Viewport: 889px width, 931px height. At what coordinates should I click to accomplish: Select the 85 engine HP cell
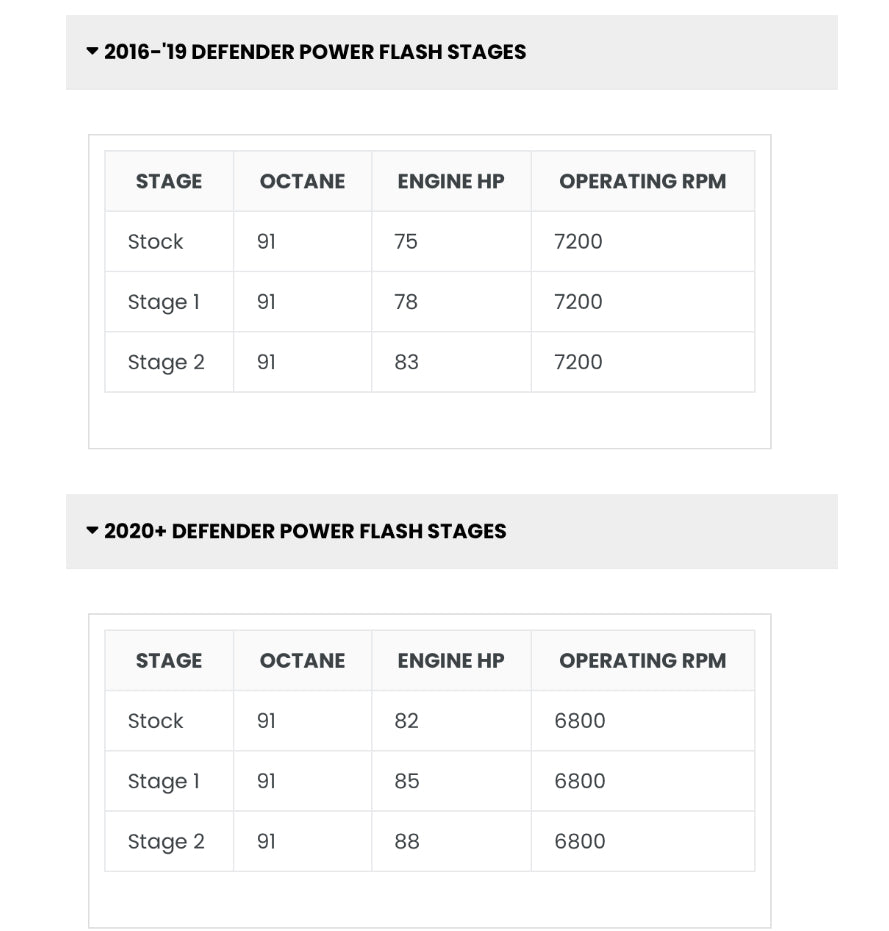click(406, 781)
